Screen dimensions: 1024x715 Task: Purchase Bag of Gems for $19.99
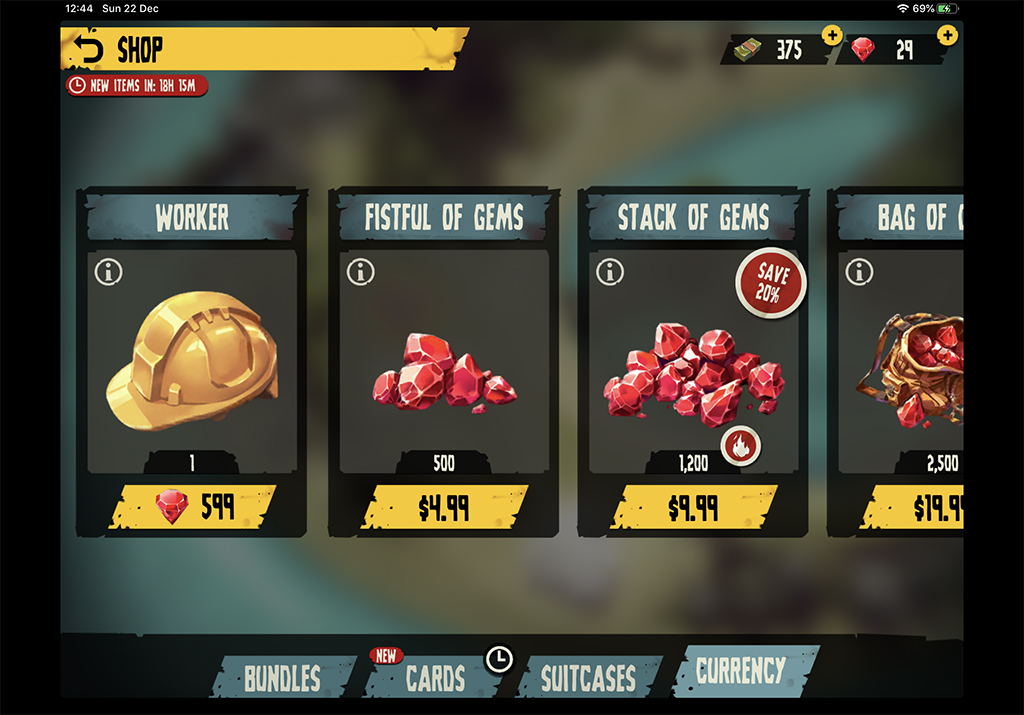coord(912,507)
